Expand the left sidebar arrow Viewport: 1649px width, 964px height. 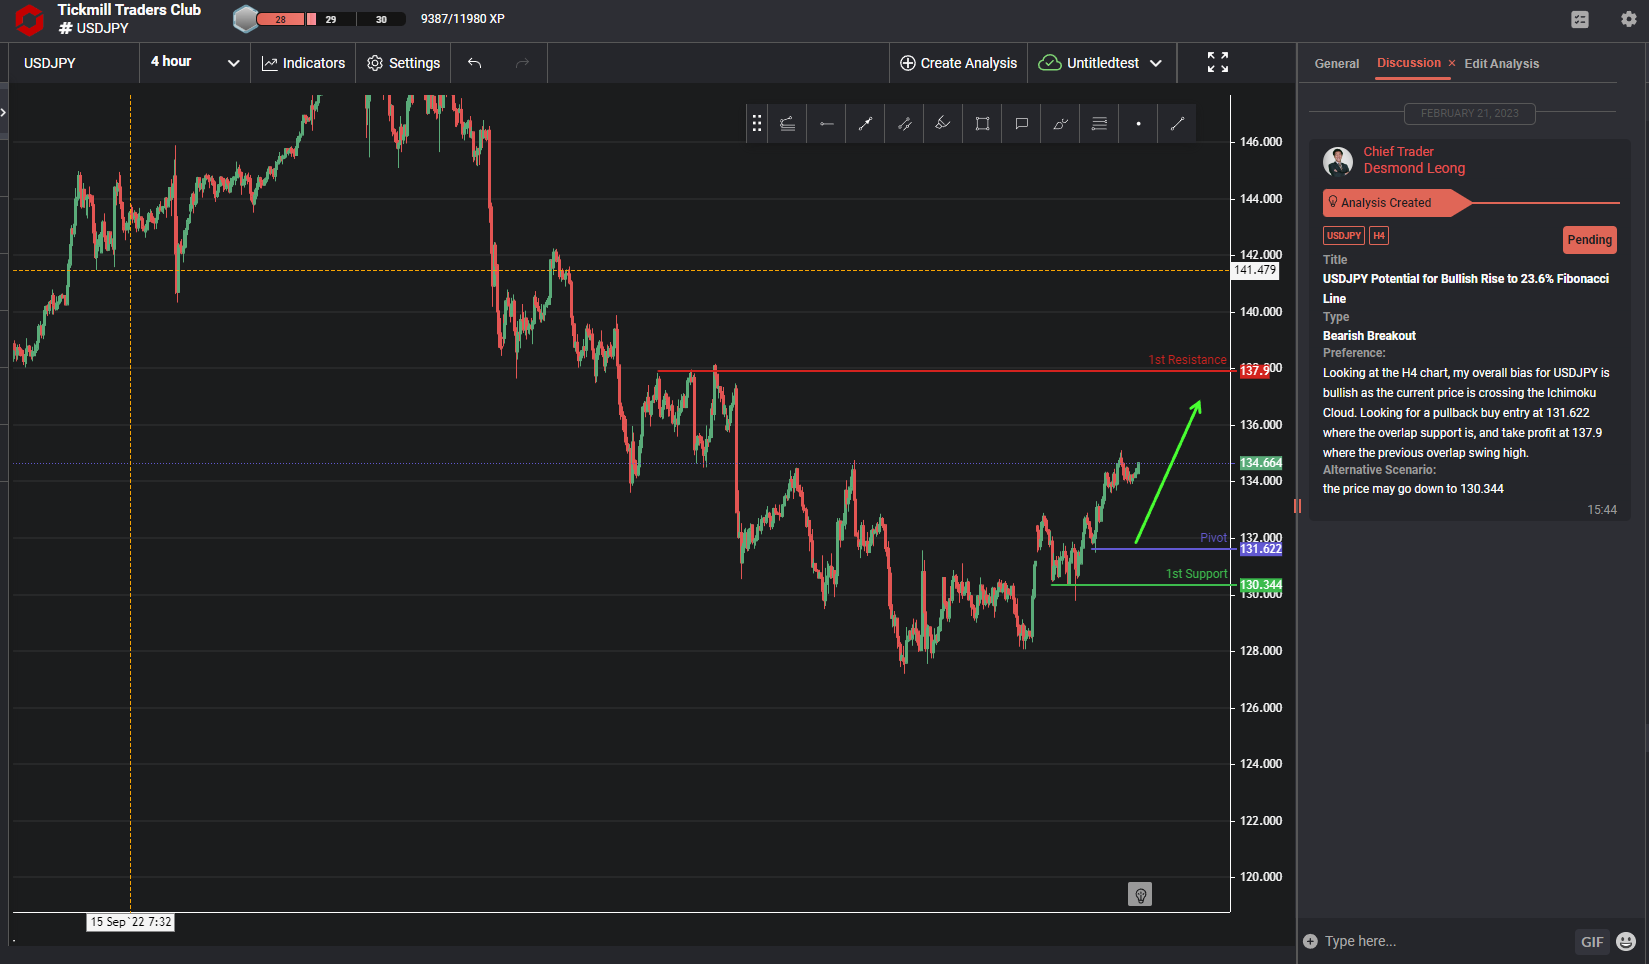point(4,112)
